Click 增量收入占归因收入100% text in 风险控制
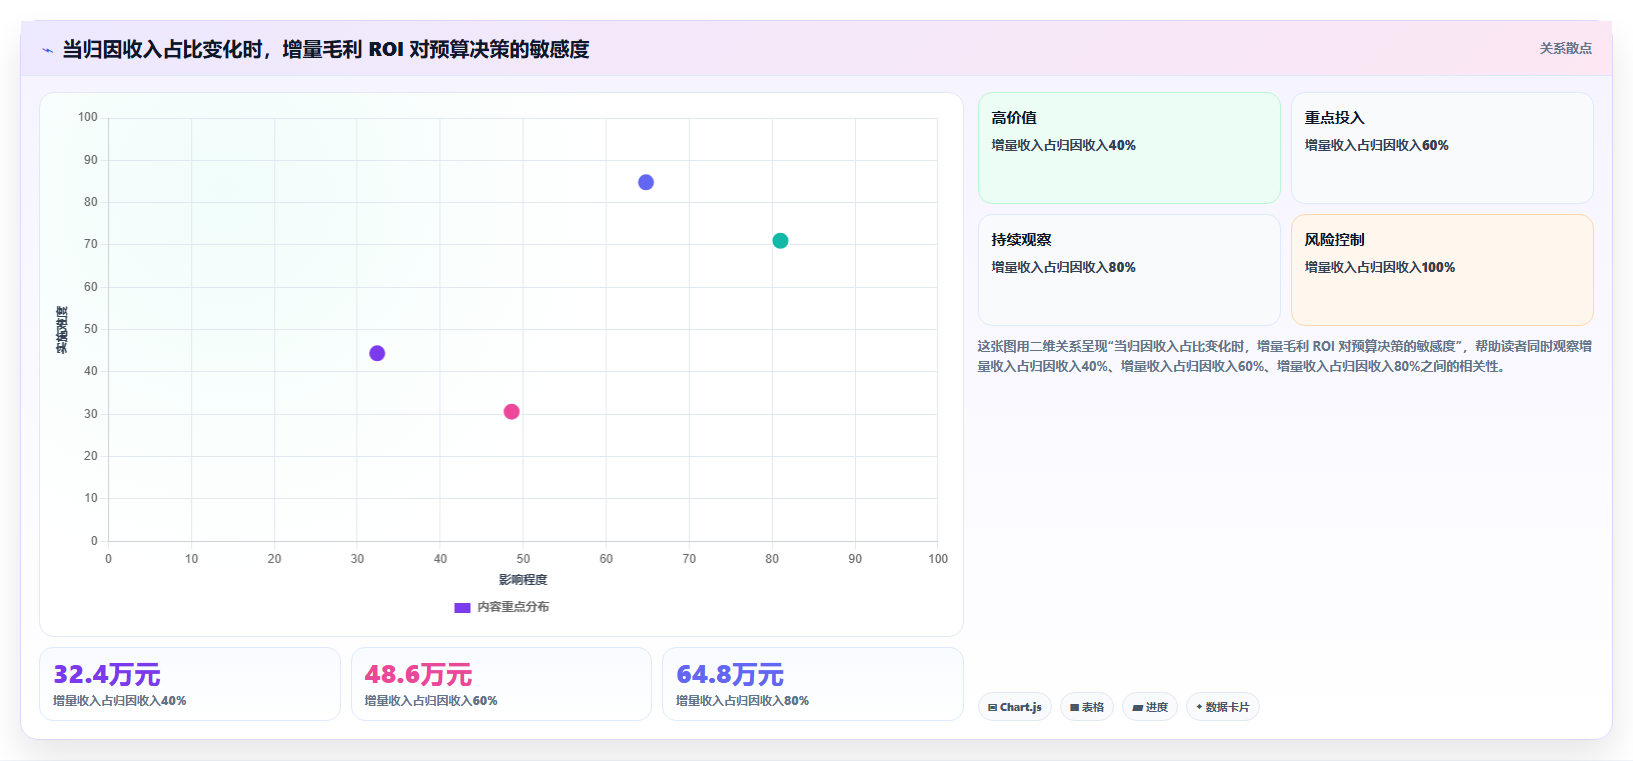The image size is (1633, 761). (1379, 267)
